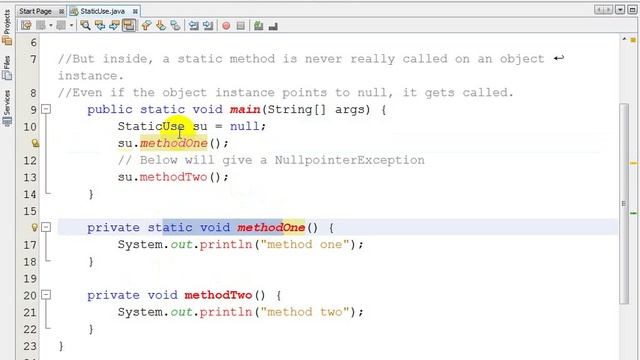The image size is (640, 360).
Task: Click the "method two" string literal
Action: (305, 312)
